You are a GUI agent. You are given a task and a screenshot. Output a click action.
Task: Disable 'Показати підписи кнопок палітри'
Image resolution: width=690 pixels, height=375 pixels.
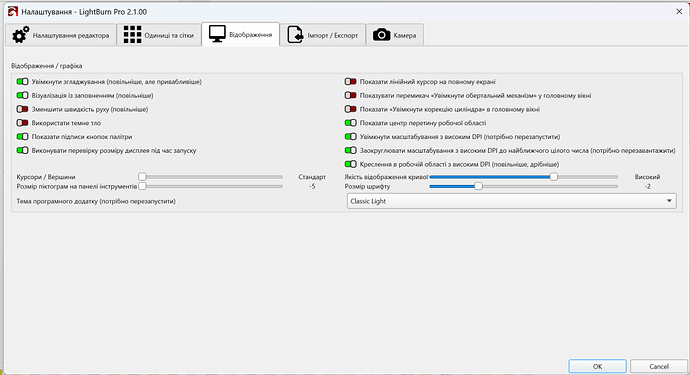pos(22,137)
